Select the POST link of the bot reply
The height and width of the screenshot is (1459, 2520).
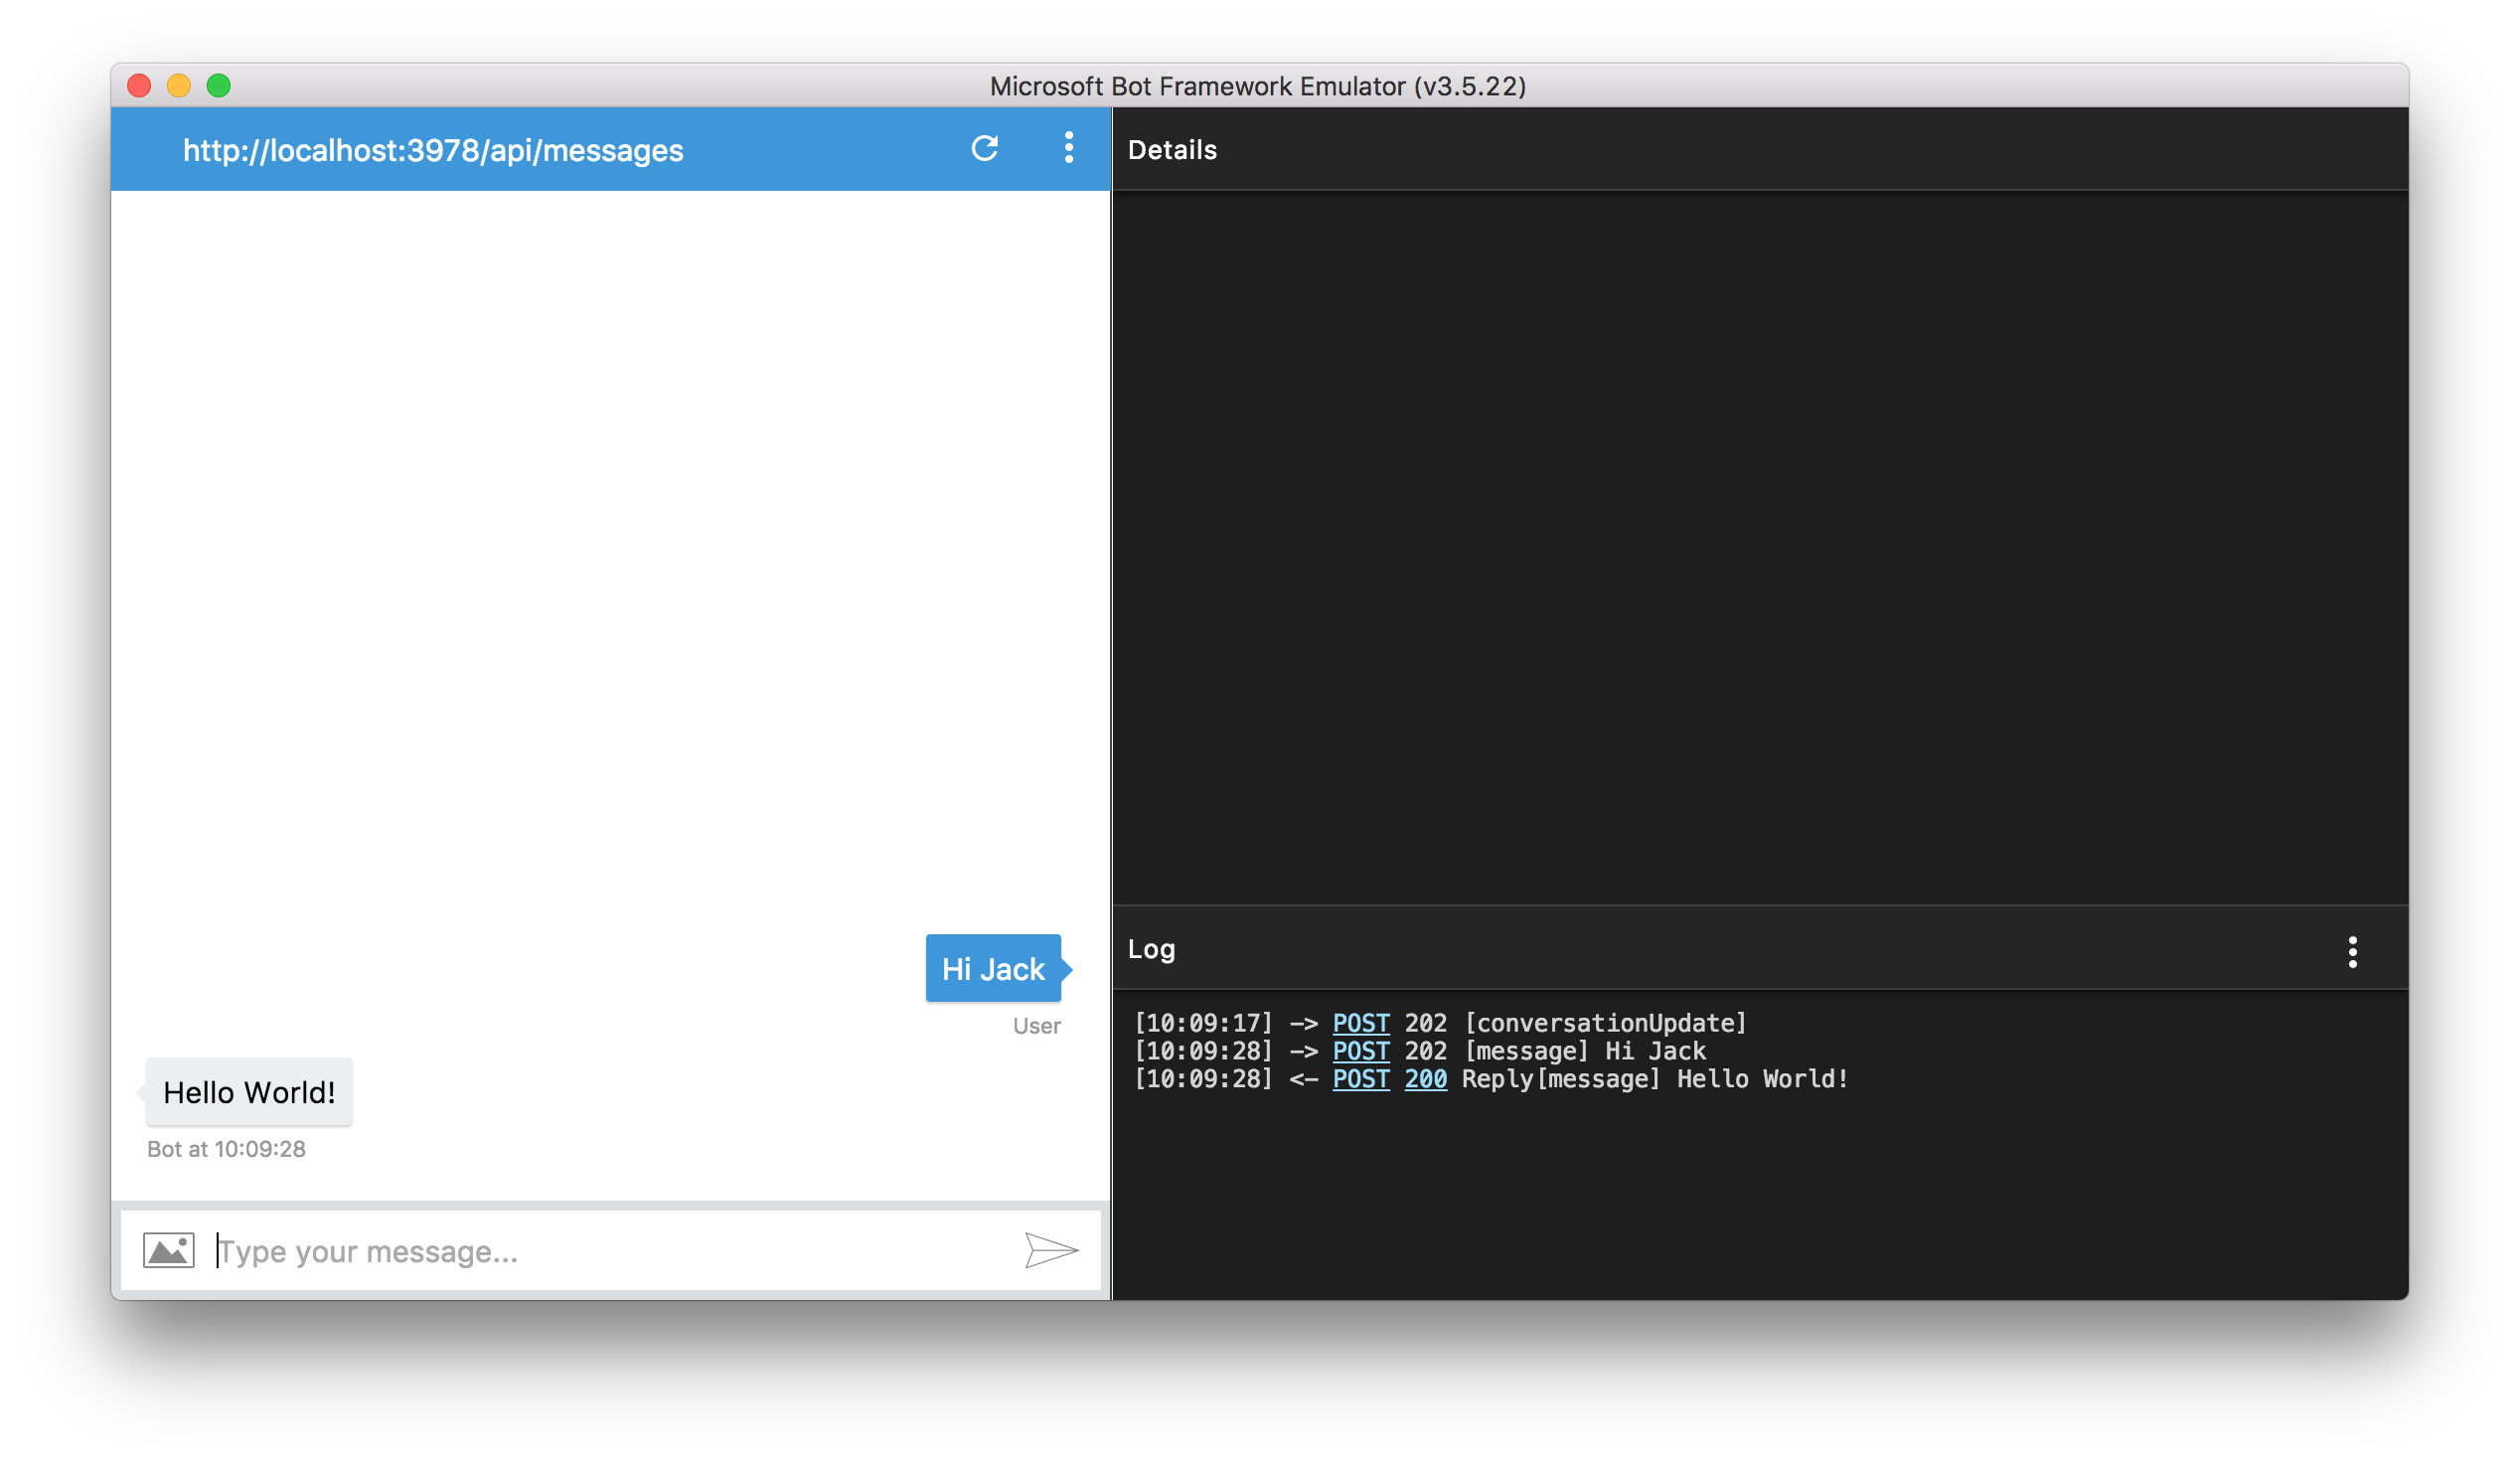click(x=1360, y=1079)
